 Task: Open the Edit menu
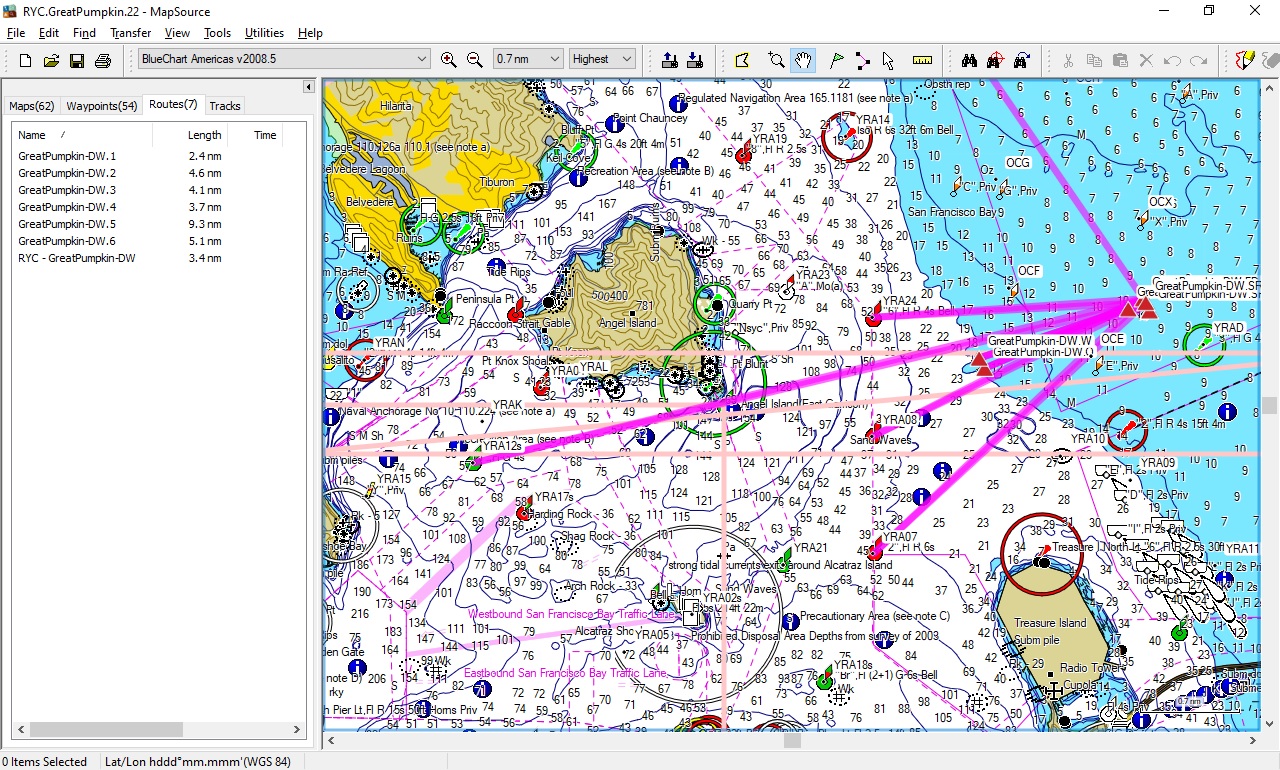tap(49, 33)
